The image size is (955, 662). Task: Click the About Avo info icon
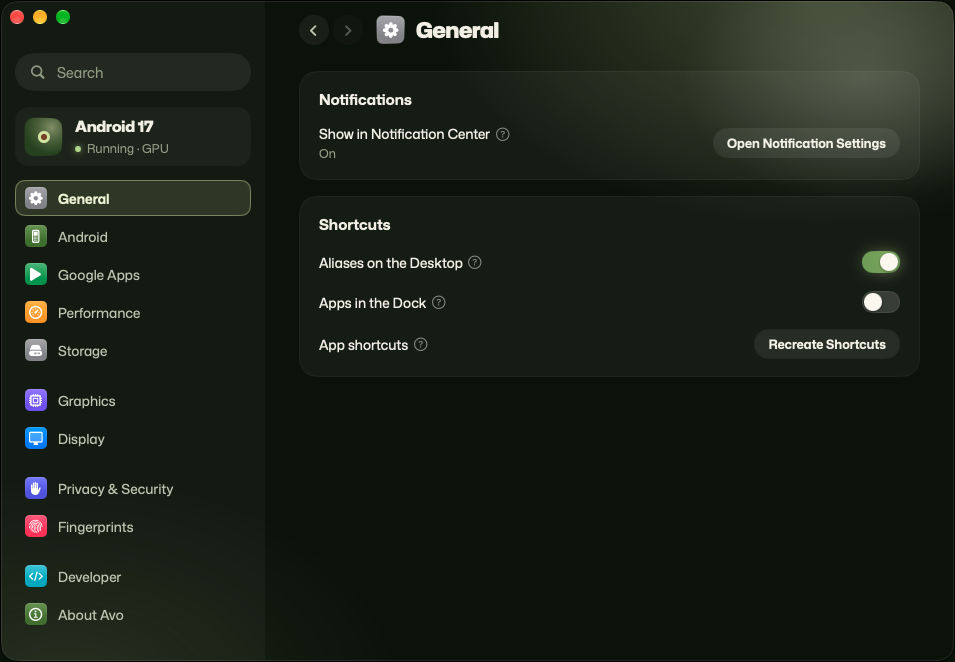36,614
